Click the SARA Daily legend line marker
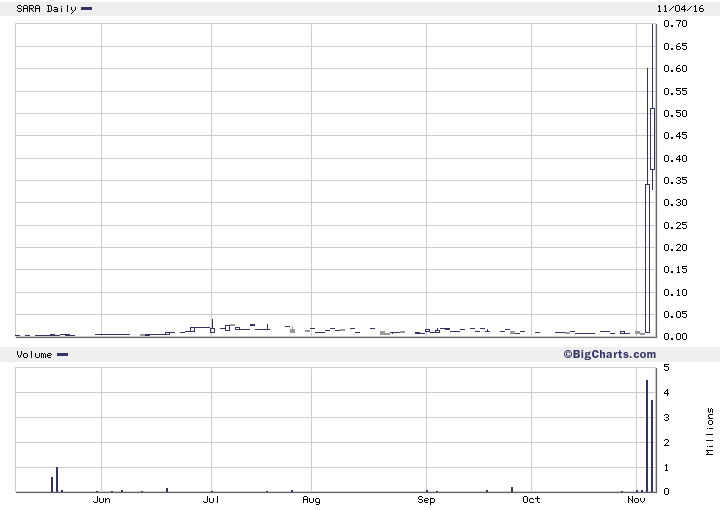This screenshot has height=510, width=720. coord(86,8)
